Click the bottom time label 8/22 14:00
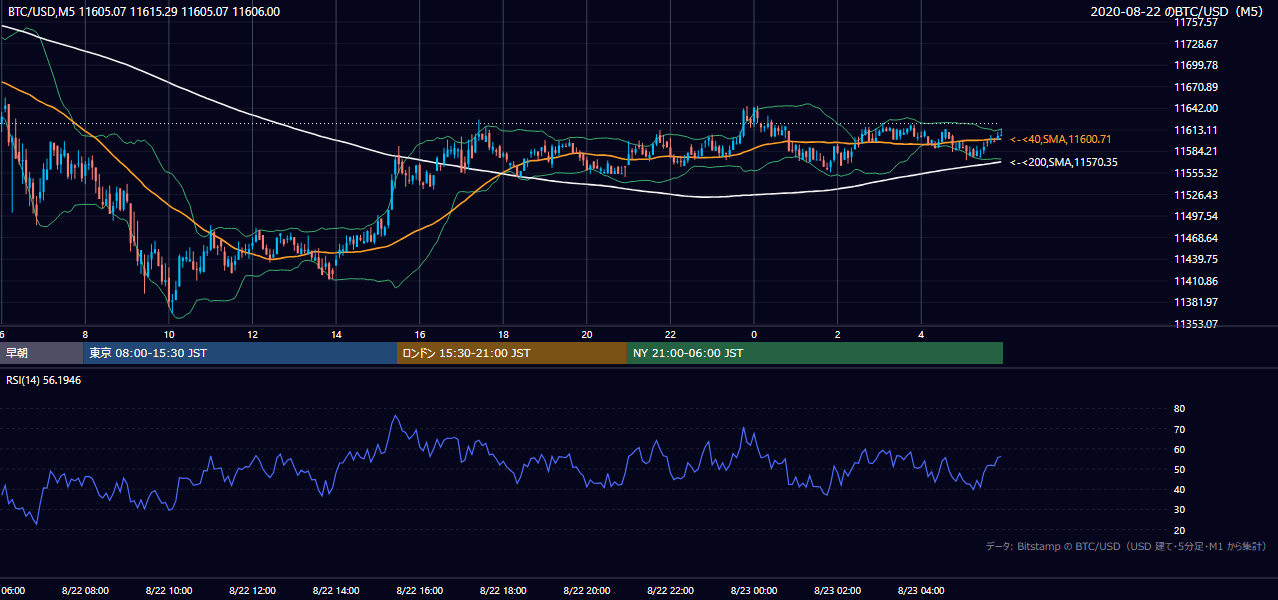 click(336, 590)
